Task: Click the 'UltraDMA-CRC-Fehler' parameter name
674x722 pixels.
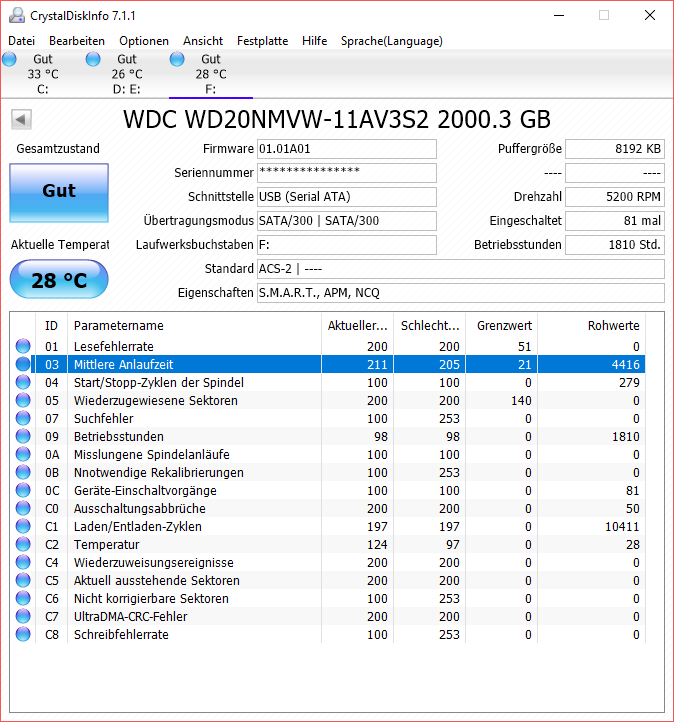Action: click(130, 616)
